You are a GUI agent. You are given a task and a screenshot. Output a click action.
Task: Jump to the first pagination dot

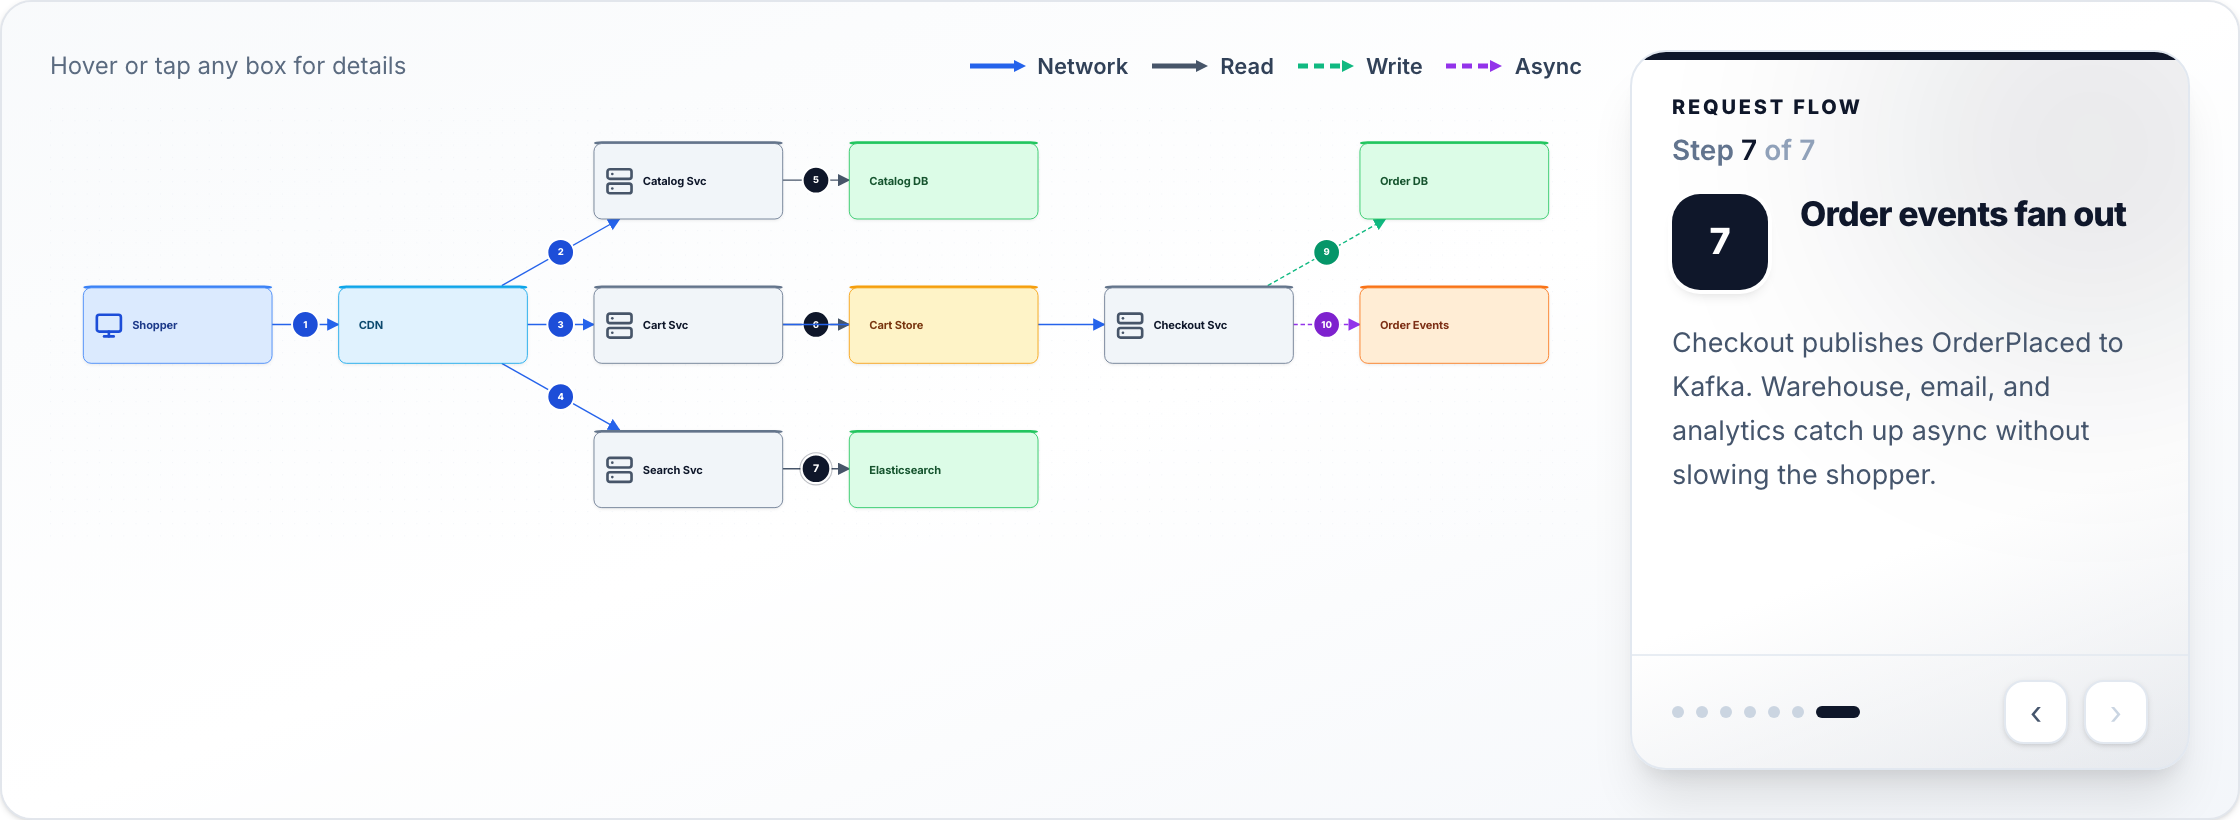1678,712
